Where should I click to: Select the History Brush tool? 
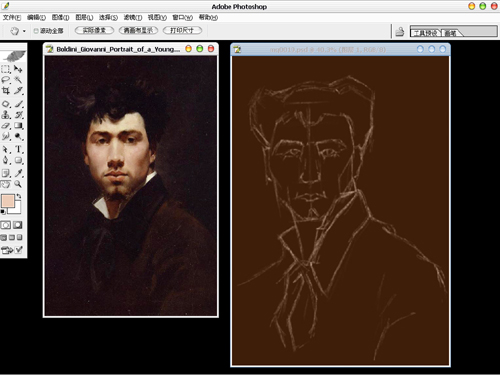[x=18, y=115]
